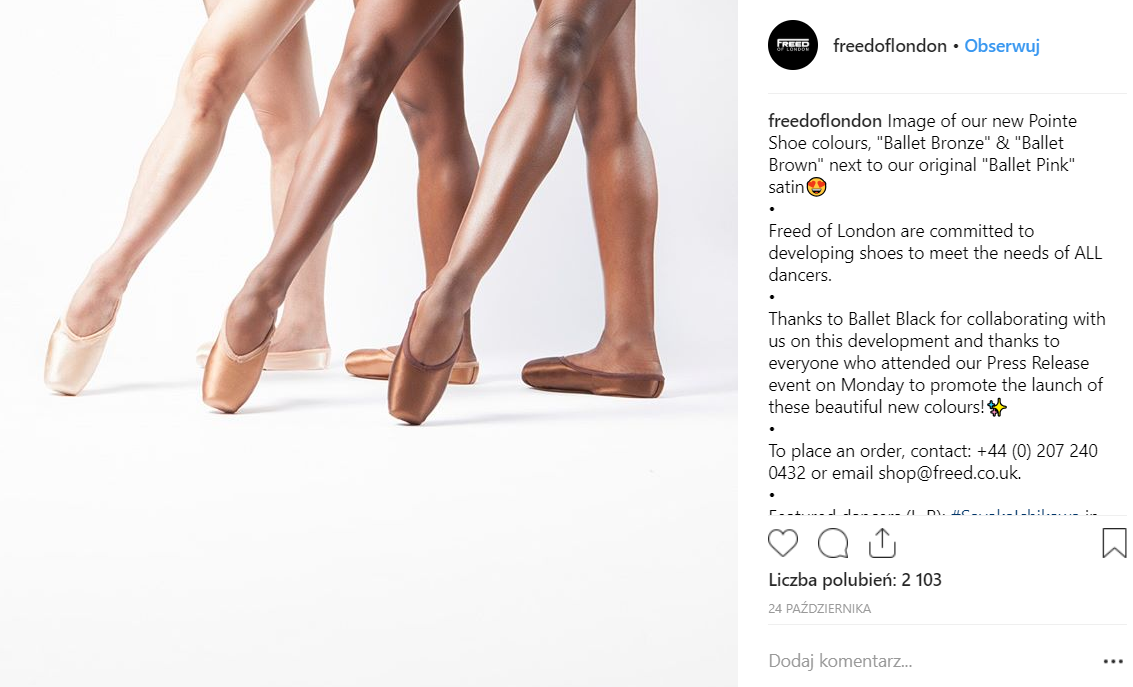Open the Freed of London profile avatar
The image size is (1133, 687).
point(793,45)
